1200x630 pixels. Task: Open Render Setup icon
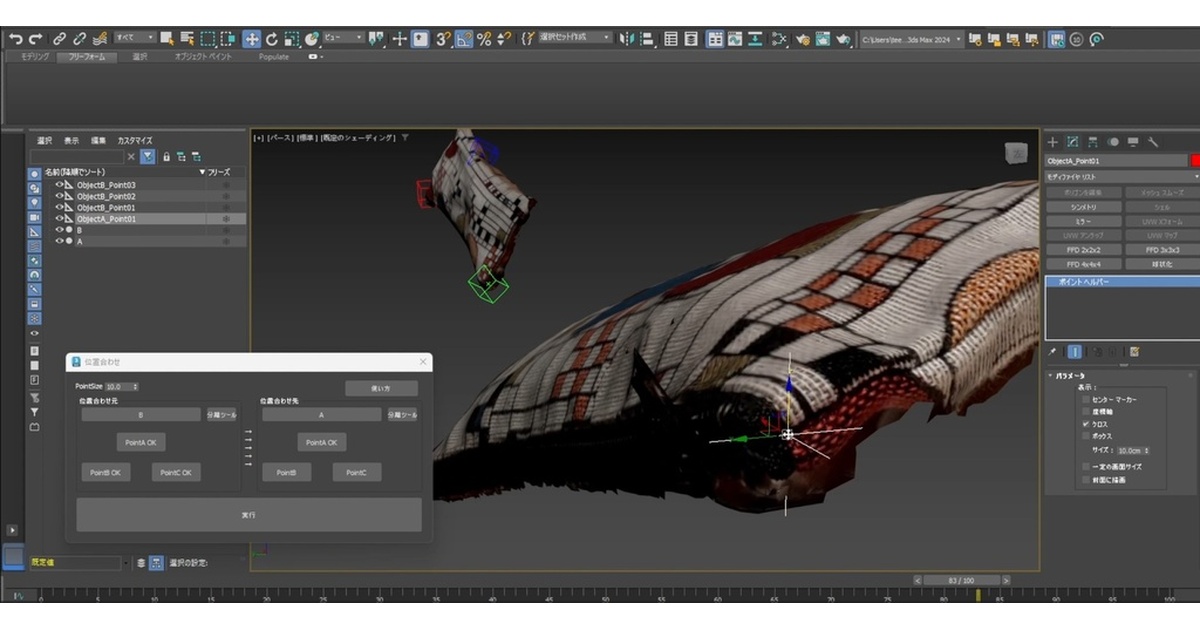pyautogui.click(x=802, y=38)
